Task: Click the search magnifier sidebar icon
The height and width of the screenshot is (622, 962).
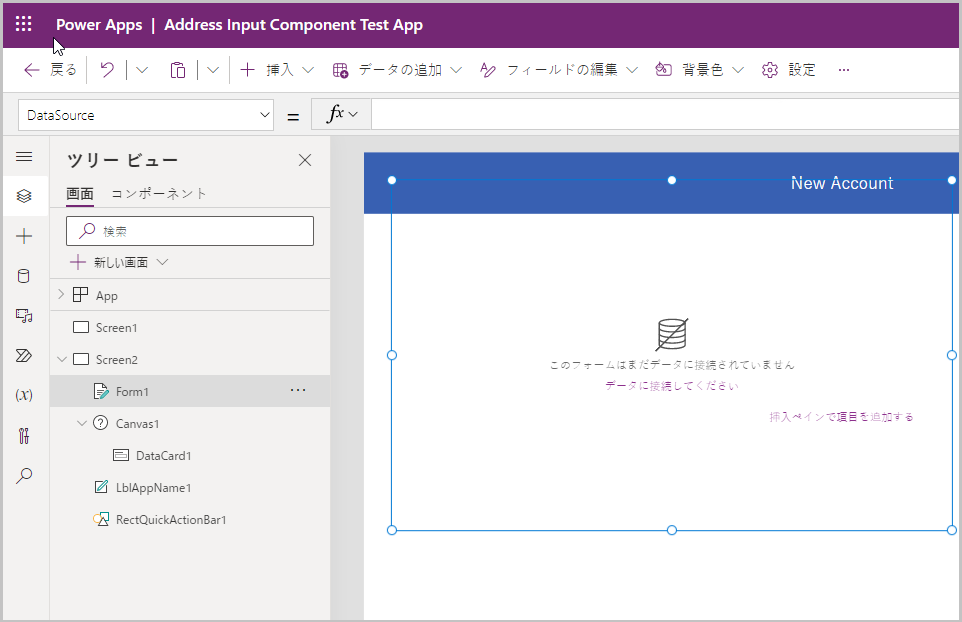Action: [x=24, y=475]
